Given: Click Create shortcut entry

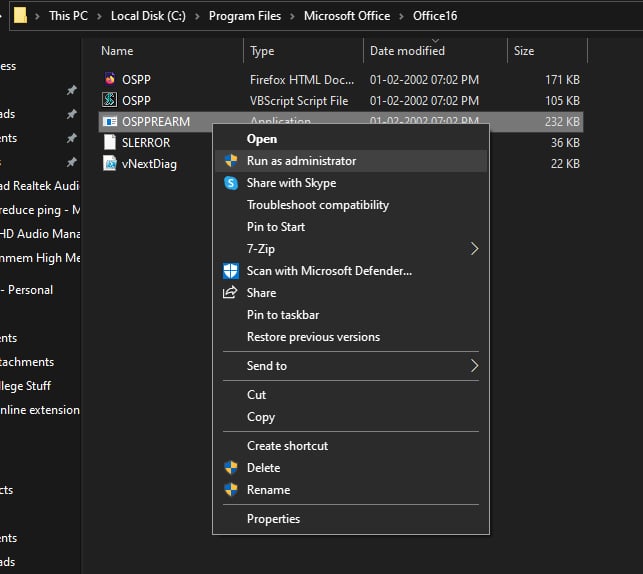Looking at the screenshot, I should (287, 446).
